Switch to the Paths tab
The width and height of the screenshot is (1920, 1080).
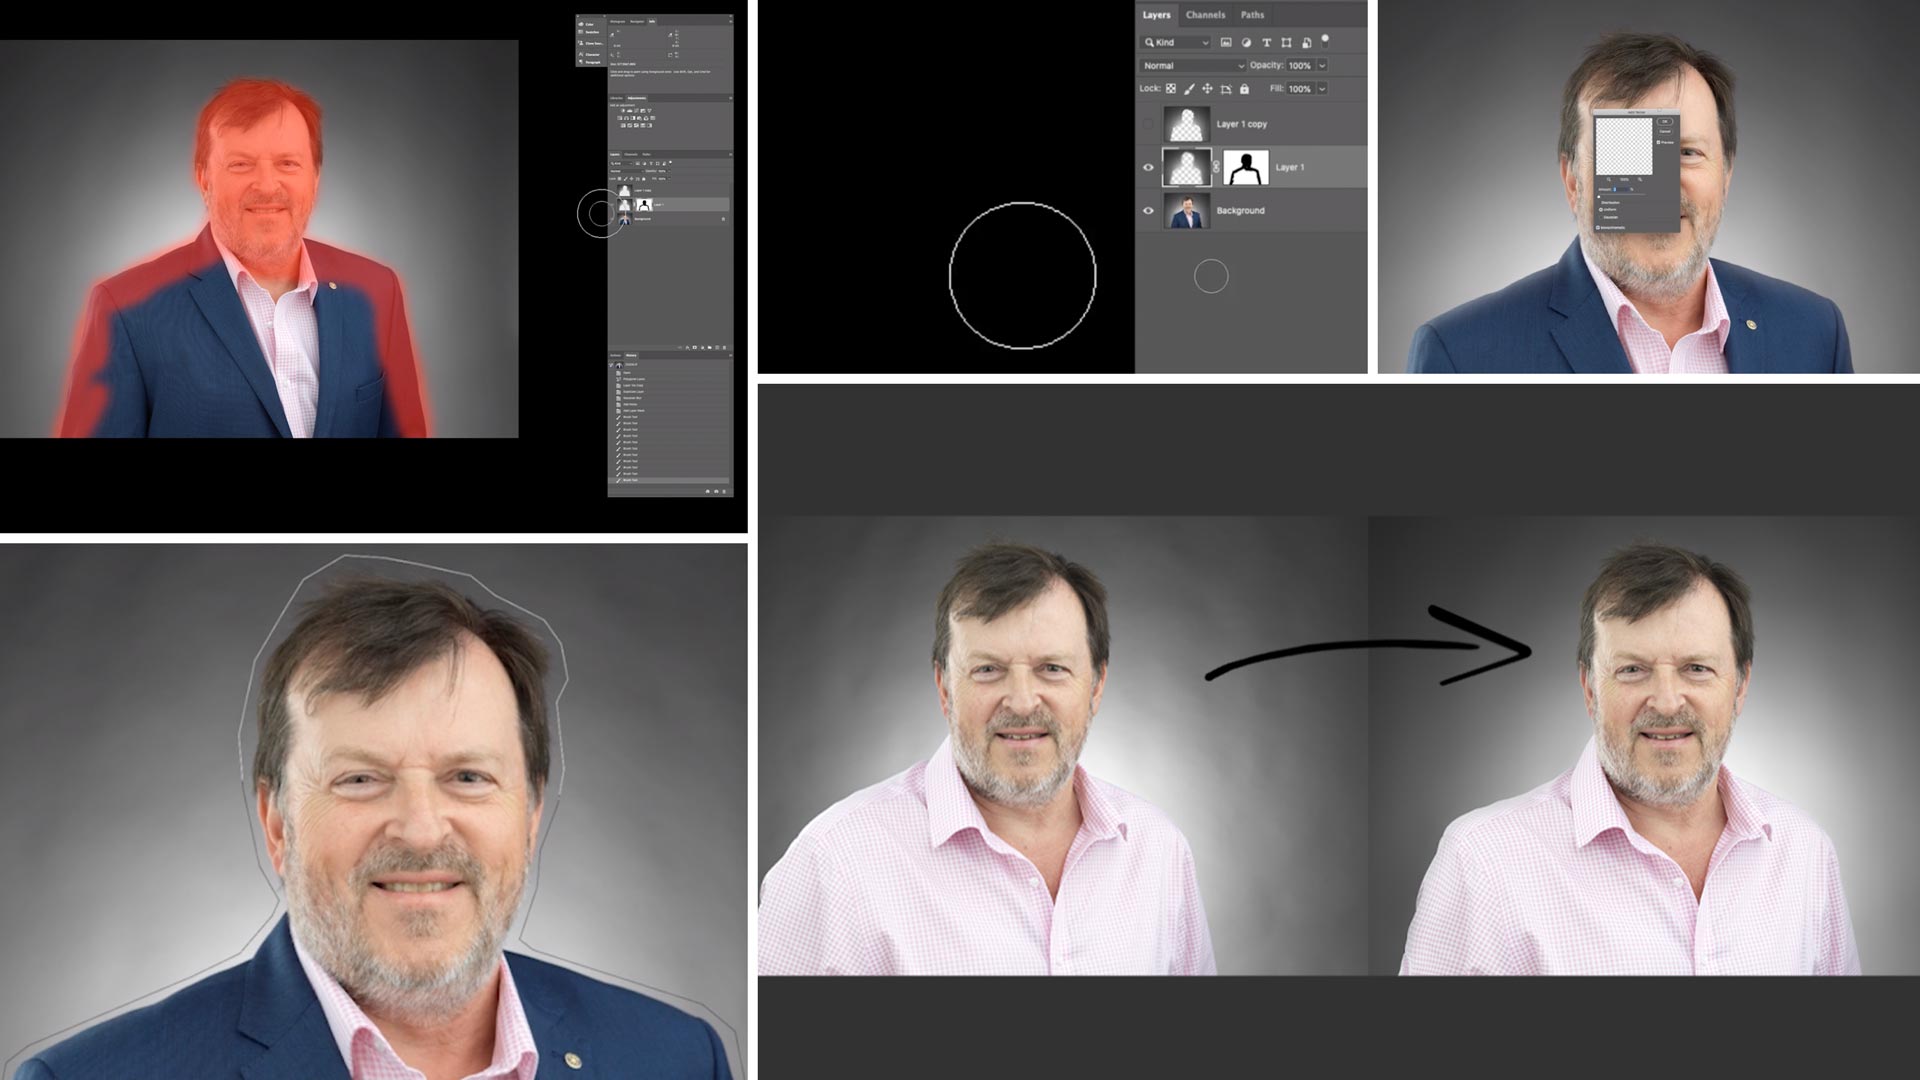(1253, 15)
